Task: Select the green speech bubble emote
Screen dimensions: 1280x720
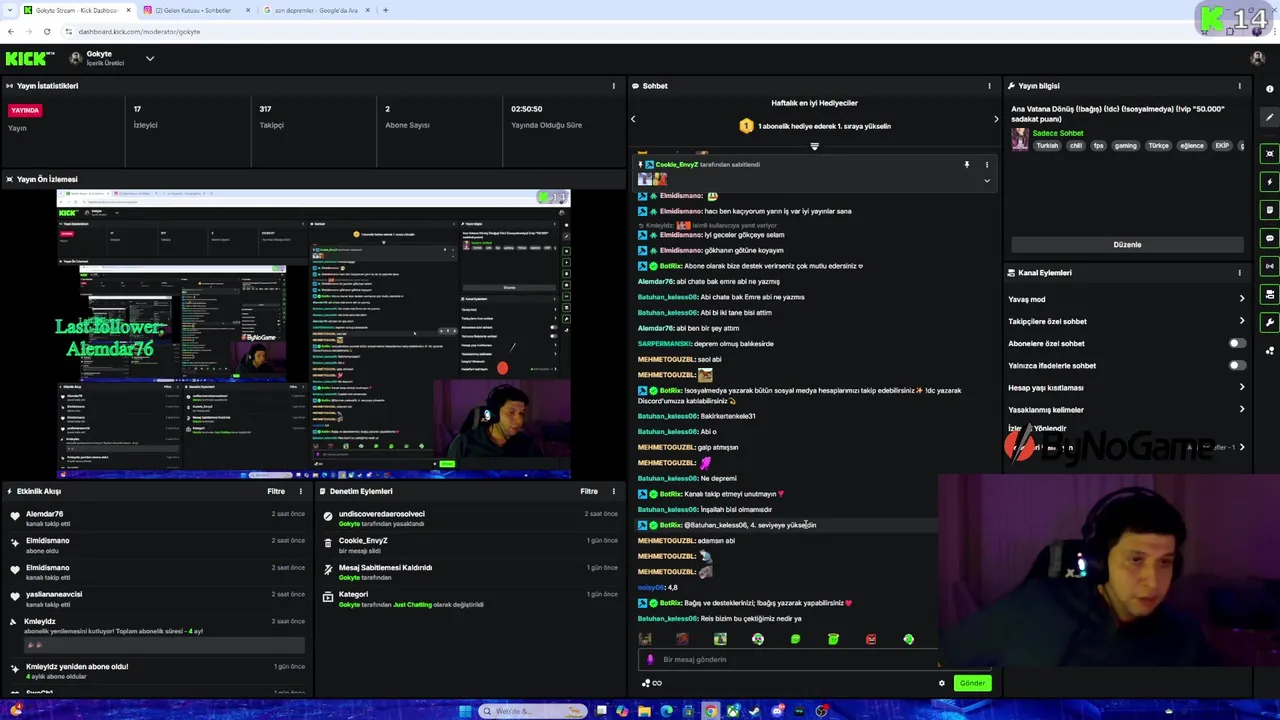Action: [795, 639]
